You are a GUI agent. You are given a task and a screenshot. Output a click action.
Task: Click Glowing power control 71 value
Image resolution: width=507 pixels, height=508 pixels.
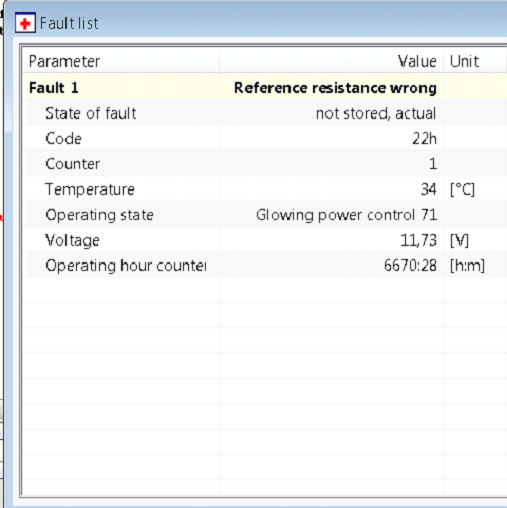pos(346,215)
